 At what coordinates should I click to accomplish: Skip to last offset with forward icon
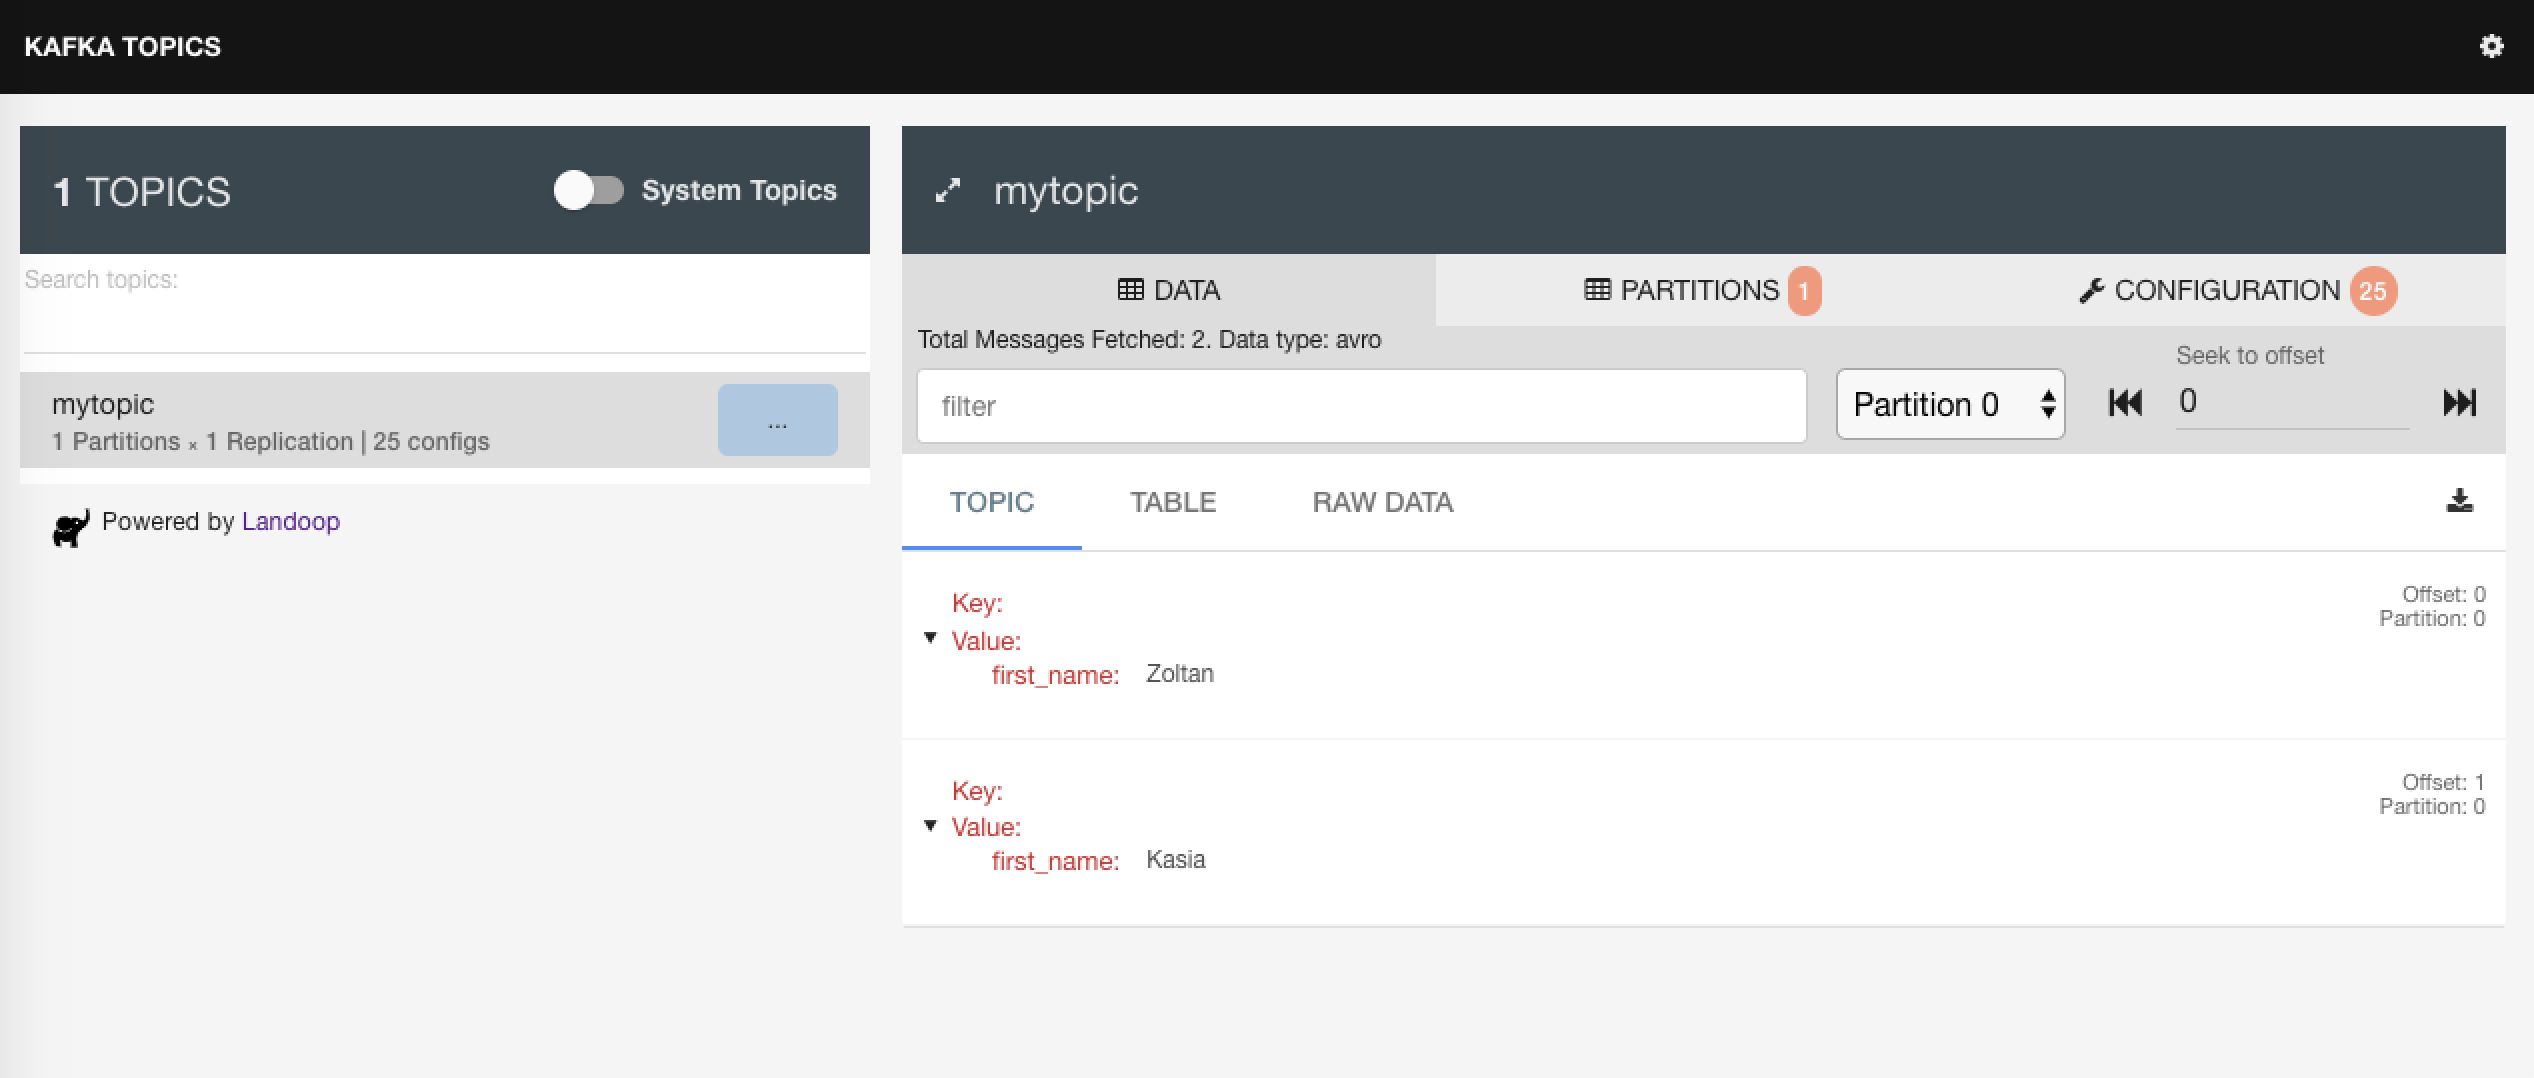pyautogui.click(x=2459, y=403)
